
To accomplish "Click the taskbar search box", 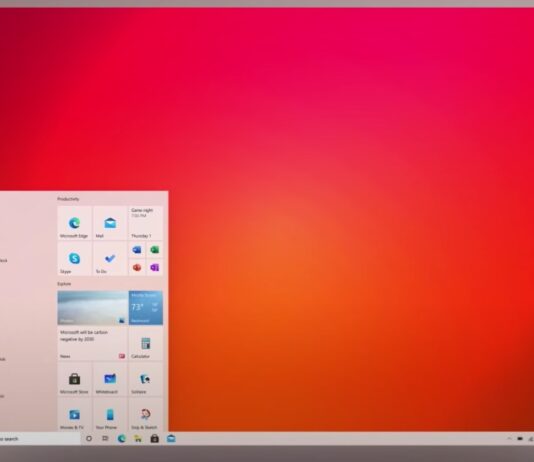I will coord(40,439).
